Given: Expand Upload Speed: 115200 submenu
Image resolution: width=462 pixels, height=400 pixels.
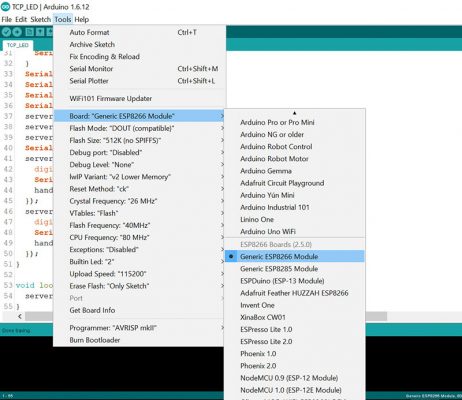Looking at the screenshot, I should click(139, 274).
